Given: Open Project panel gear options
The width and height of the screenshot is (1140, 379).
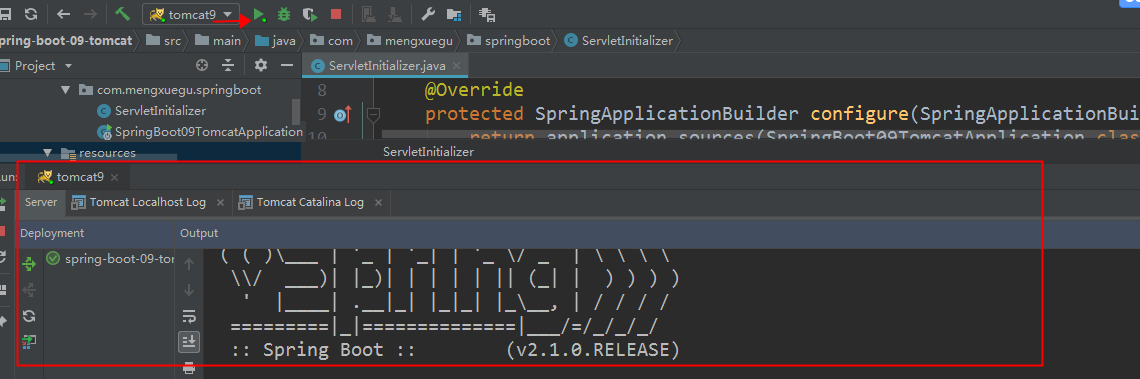Looking at the screenshot, I should [261, 65].
